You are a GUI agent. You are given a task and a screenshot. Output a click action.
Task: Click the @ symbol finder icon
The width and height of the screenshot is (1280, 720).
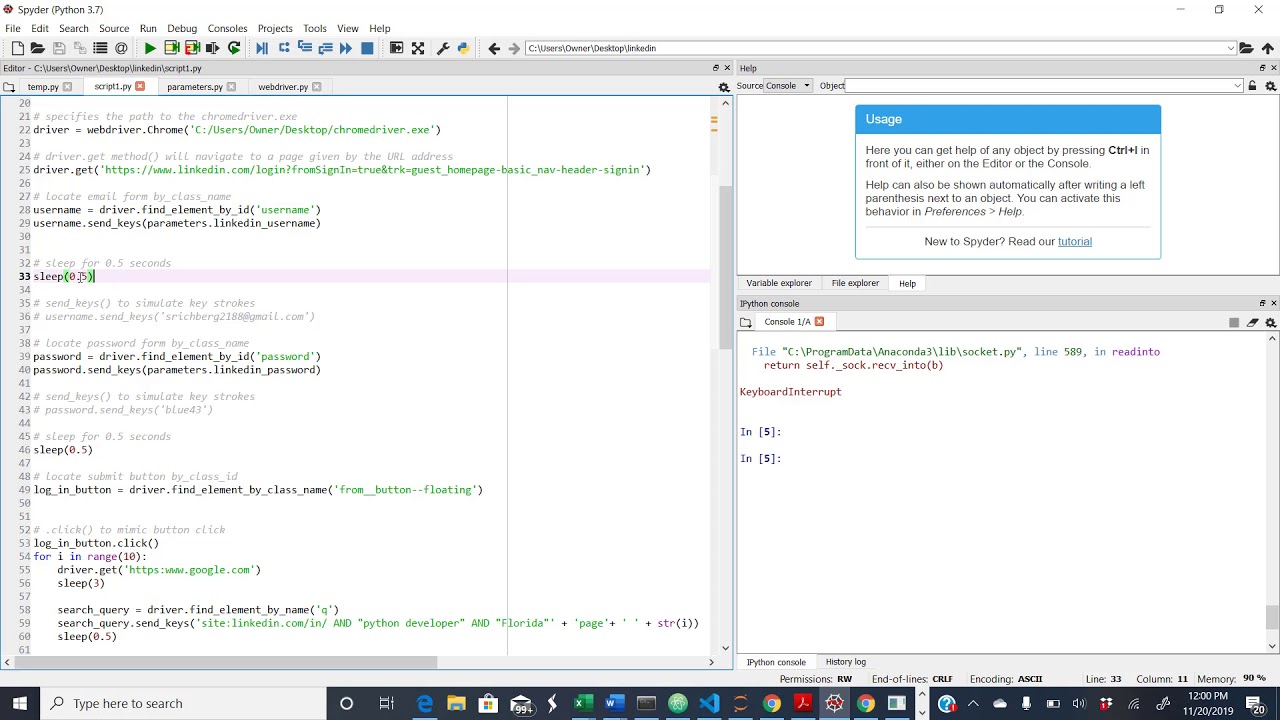point(121,48)
